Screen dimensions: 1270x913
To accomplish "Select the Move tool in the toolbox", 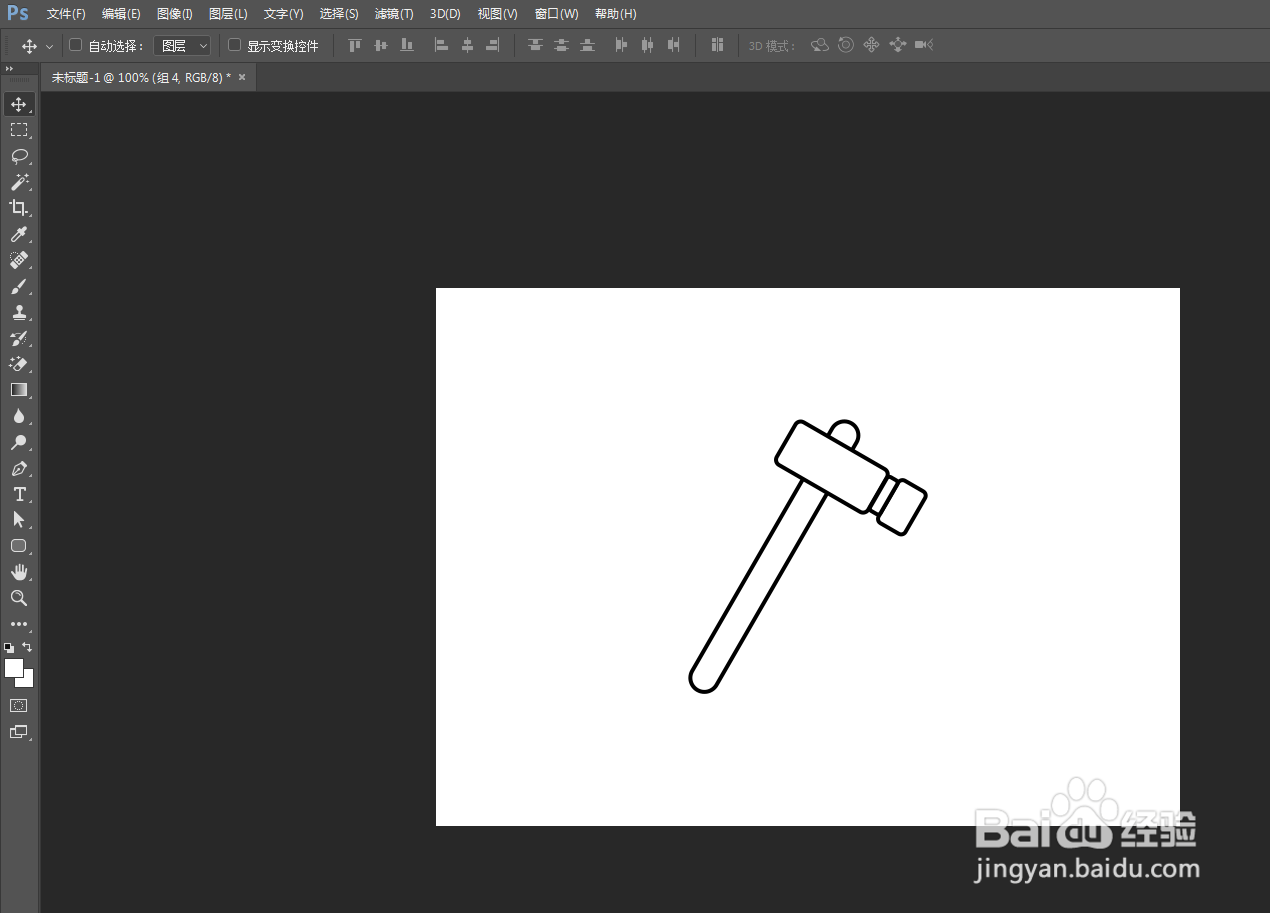I will pos(19,104).
